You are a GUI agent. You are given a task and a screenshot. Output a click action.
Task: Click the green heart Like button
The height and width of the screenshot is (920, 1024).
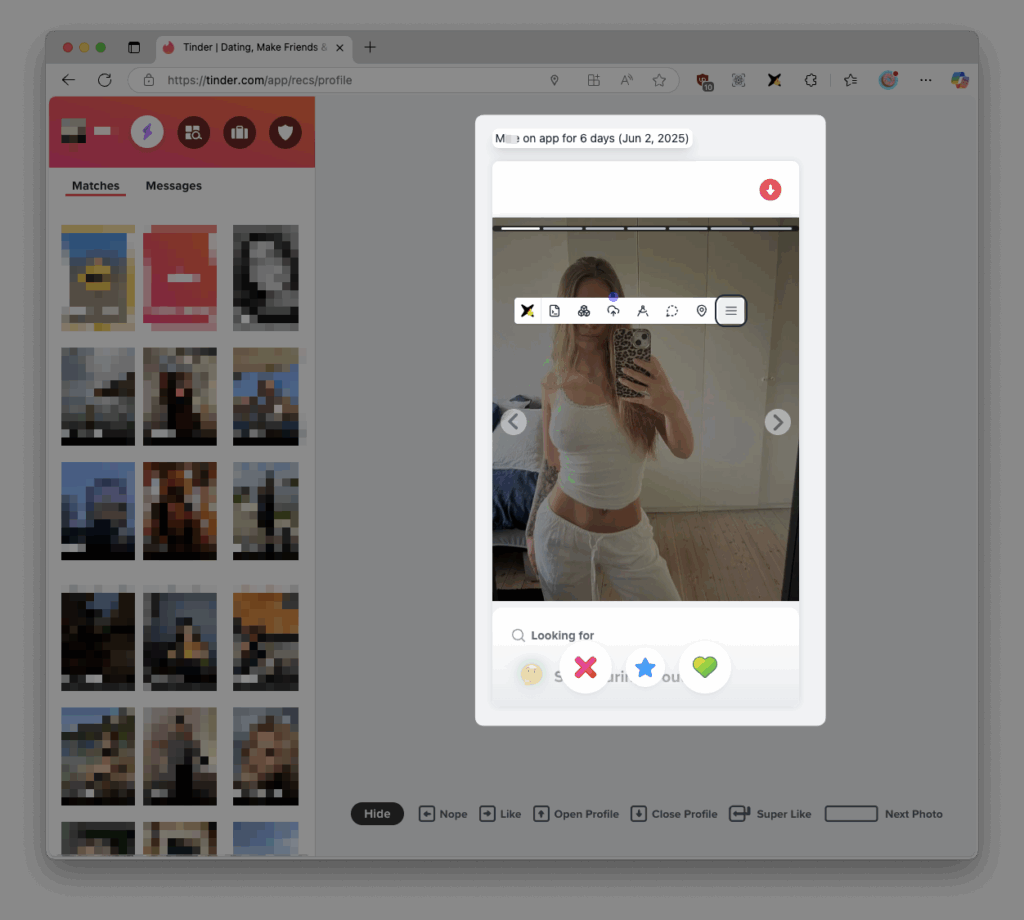point(705,667)
